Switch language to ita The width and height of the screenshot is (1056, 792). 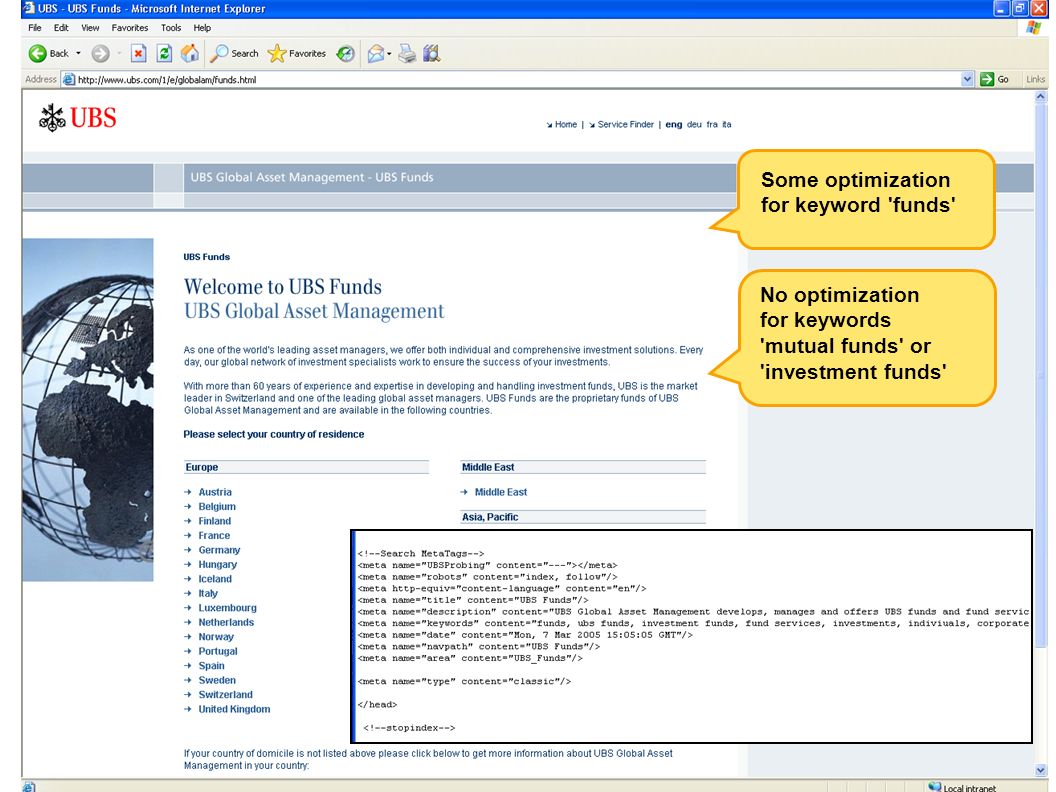pos(727,125)
